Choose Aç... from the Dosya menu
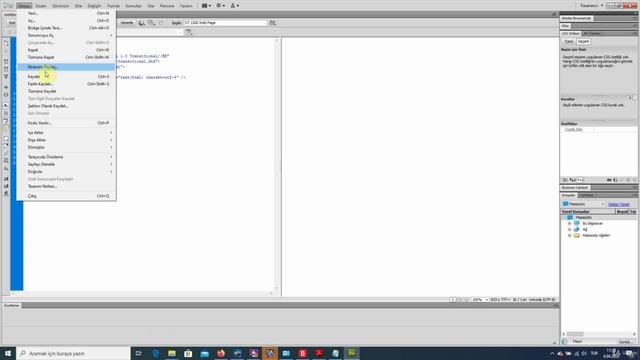Viewport: 640px width, 360px height. (66, 20)
